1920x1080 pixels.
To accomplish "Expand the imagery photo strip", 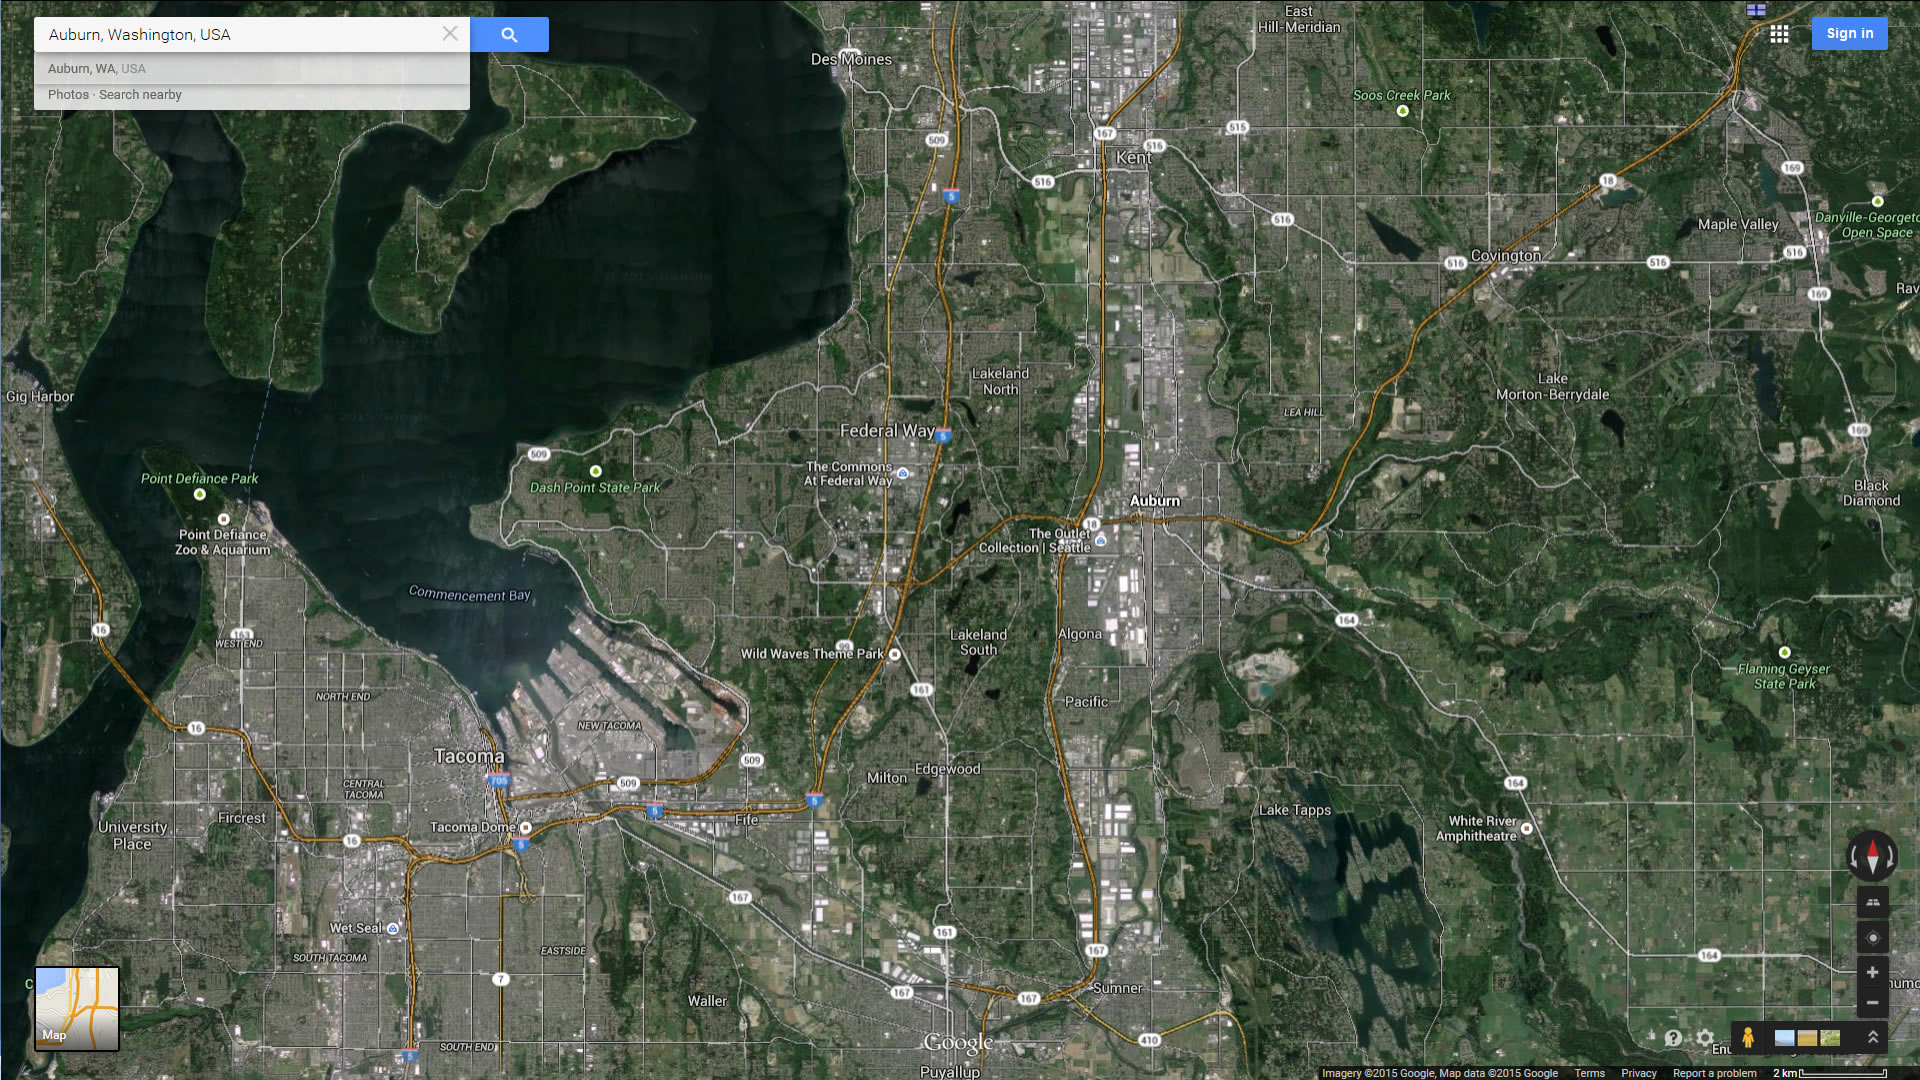I will 1873,1038.
